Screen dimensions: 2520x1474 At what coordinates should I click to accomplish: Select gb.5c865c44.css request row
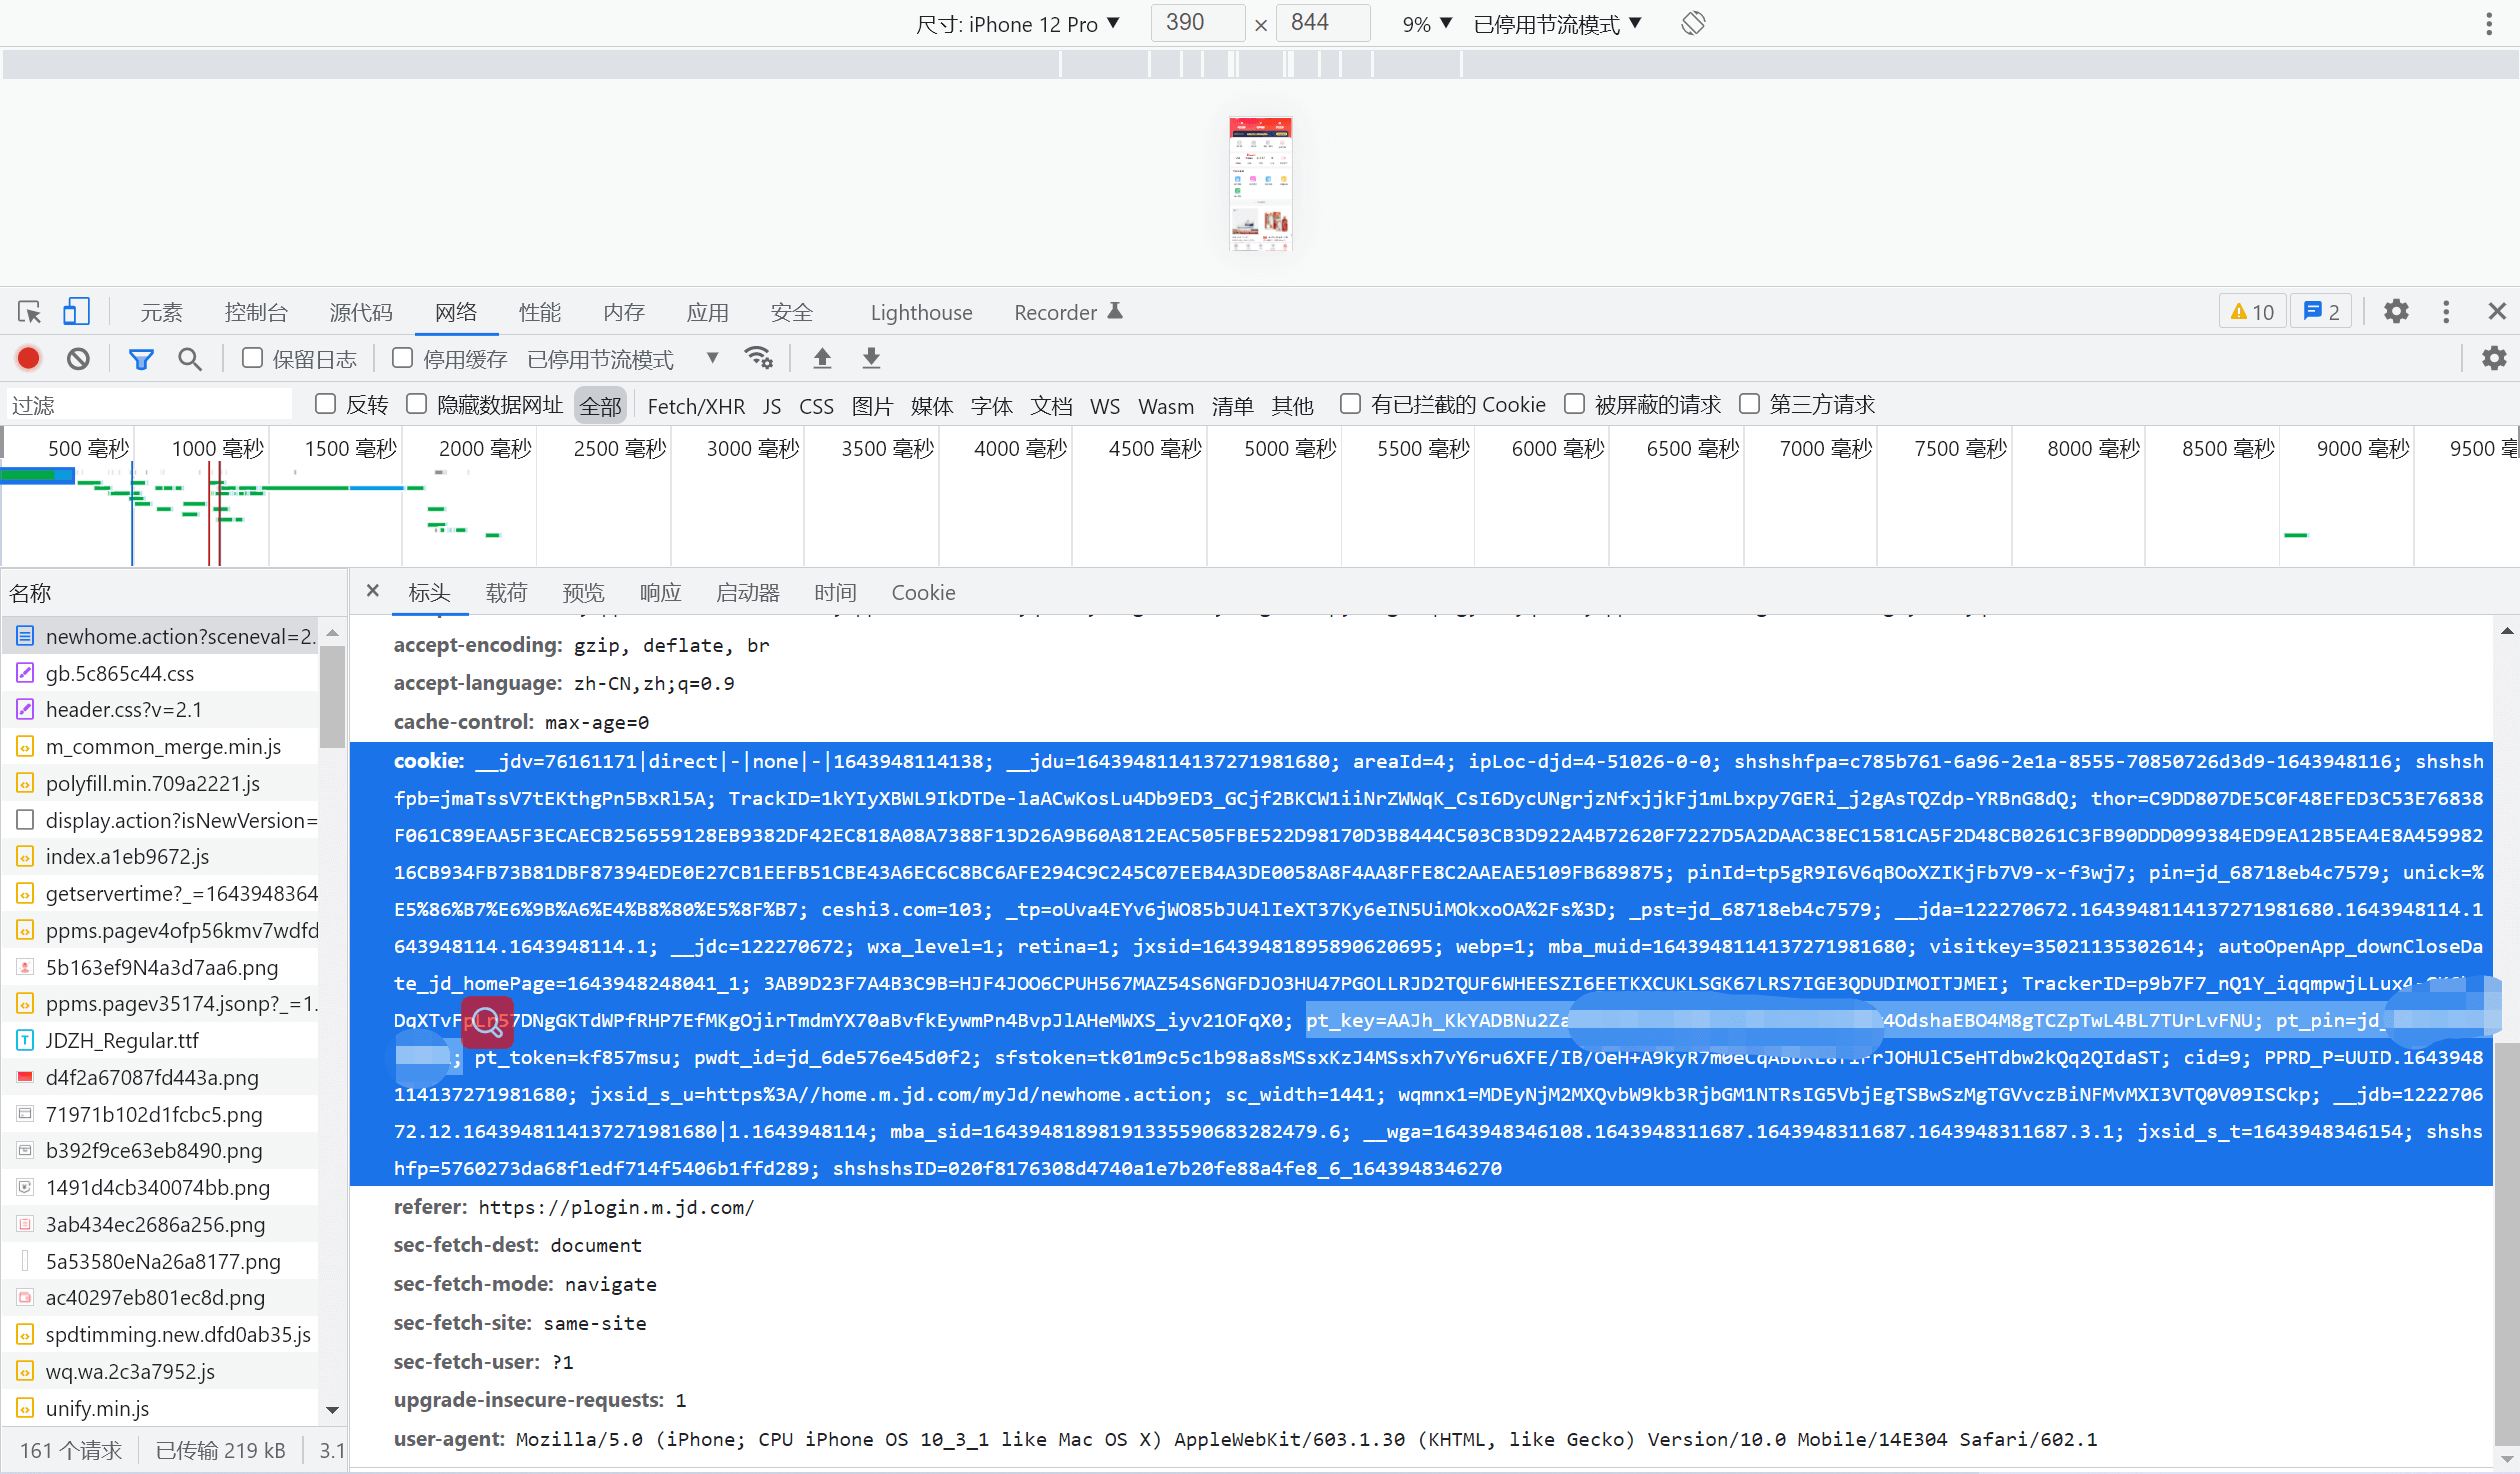click(x=160, y=673)
